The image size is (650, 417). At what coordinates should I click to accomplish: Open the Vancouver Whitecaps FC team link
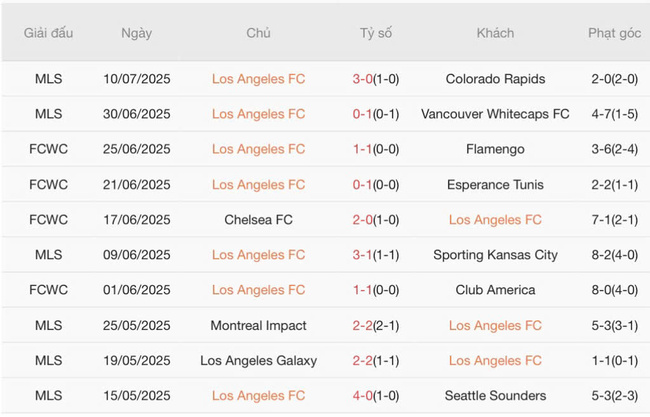click(x=495, y=114)
